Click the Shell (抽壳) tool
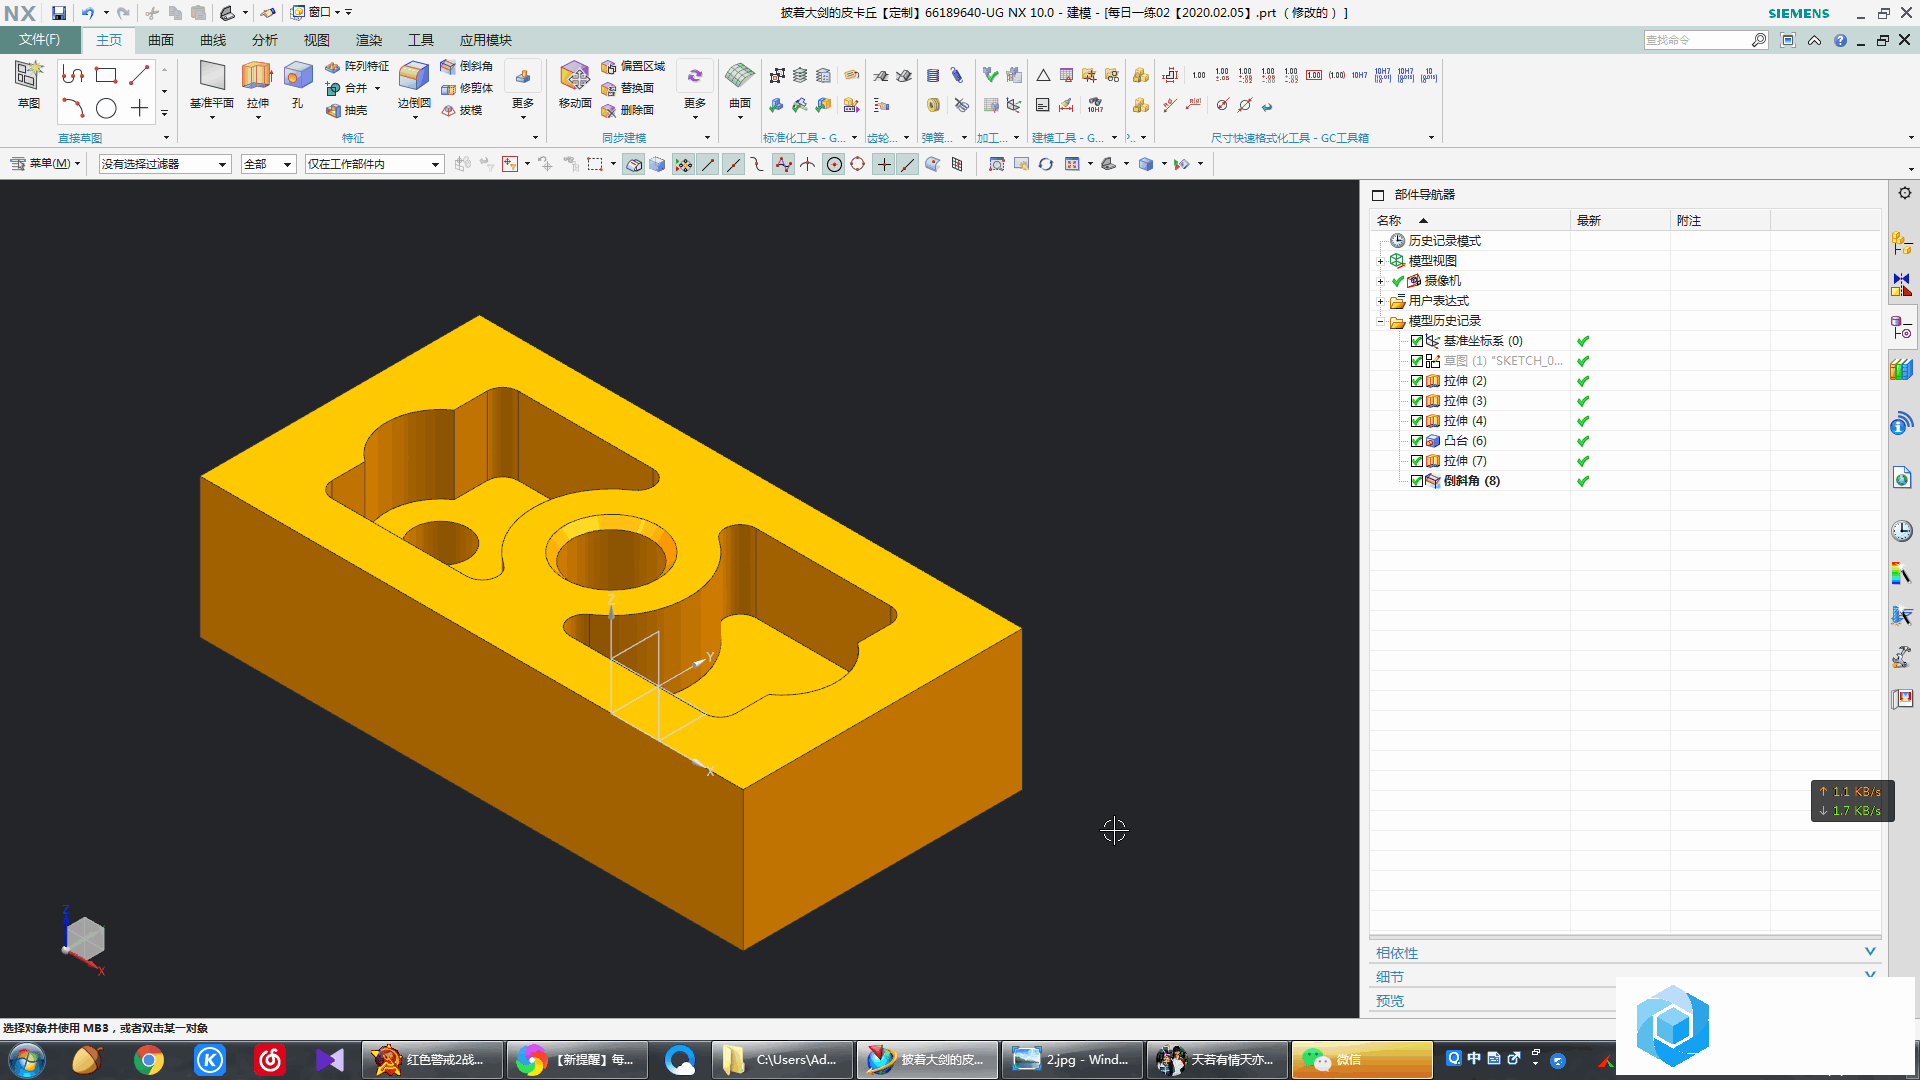Screen dimensions: 1920x1080 [347, 110]
